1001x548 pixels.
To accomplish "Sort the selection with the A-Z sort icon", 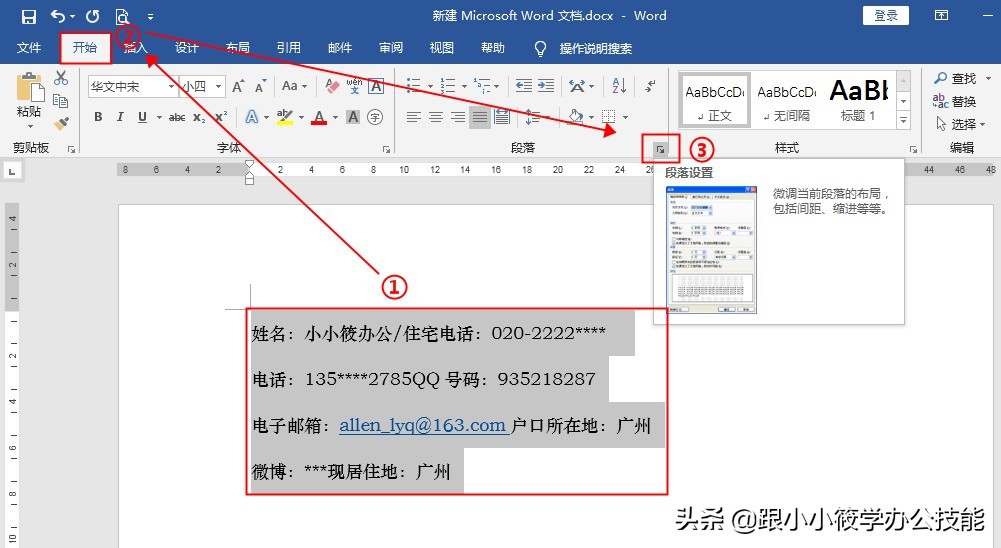I will point(619,86).
